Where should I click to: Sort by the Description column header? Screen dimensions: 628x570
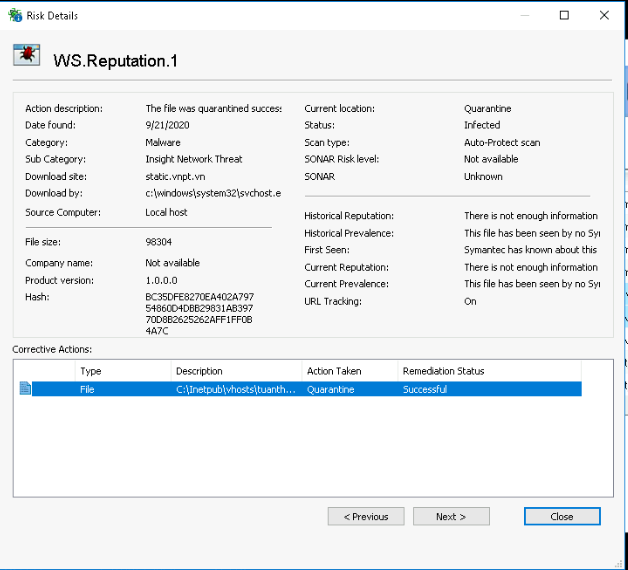[236, 371]
